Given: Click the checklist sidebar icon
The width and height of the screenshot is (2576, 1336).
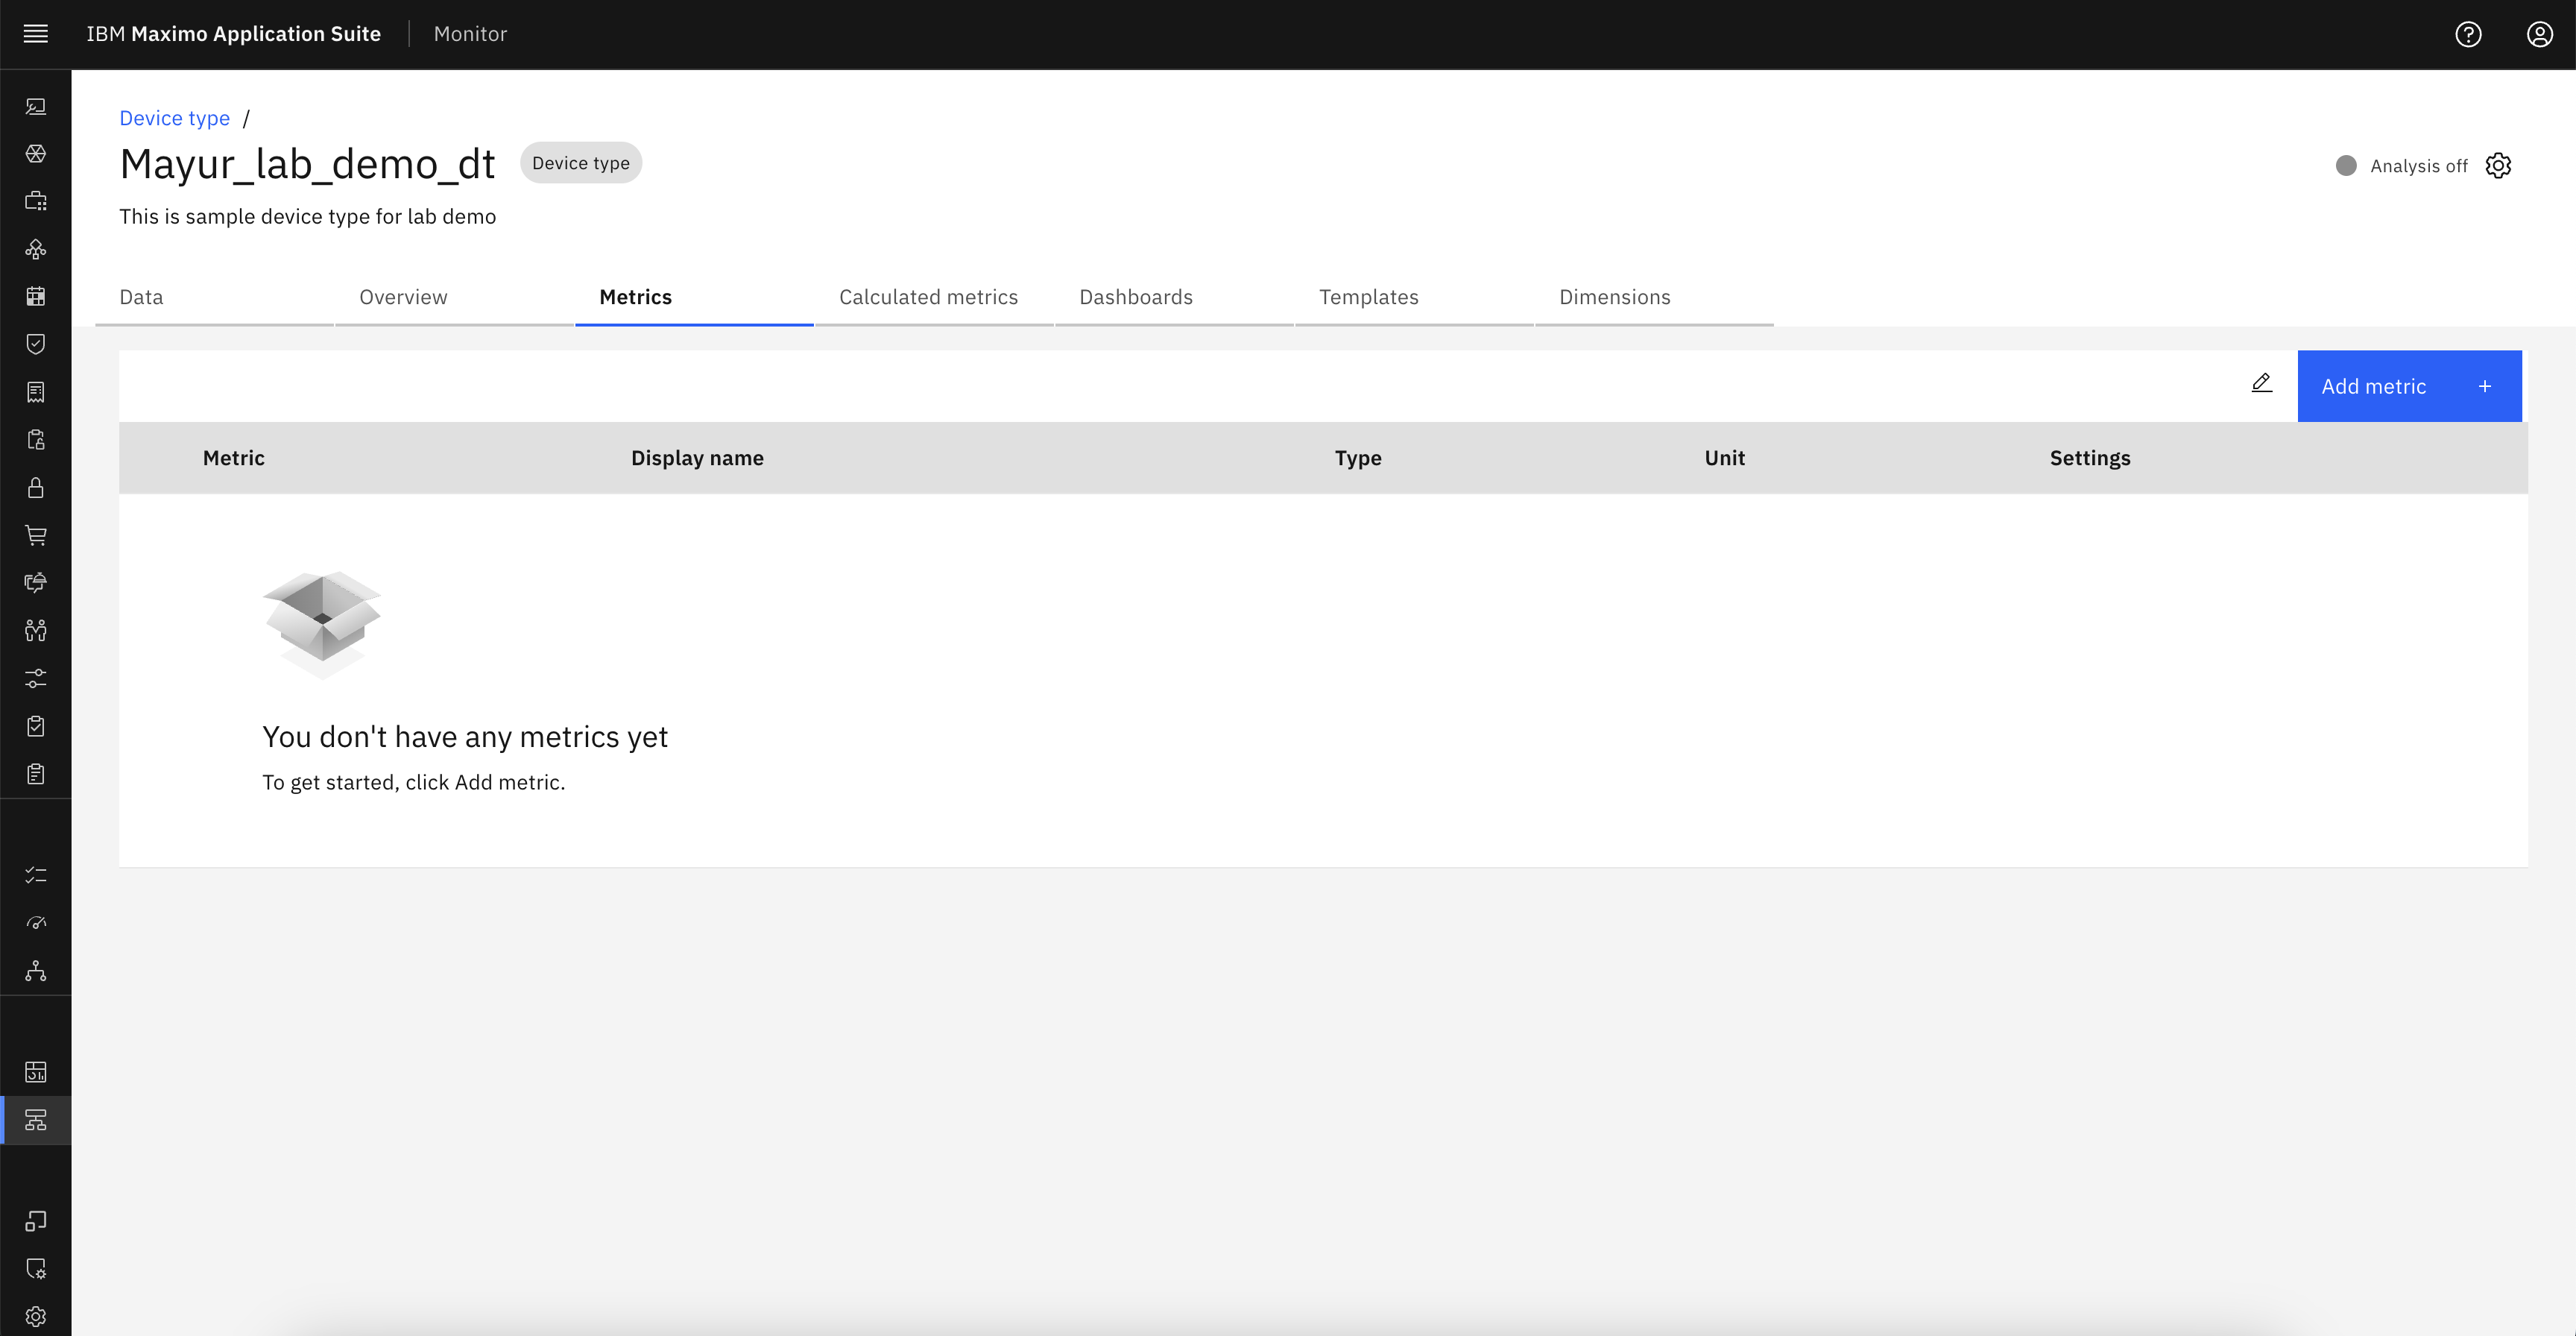Looking at the screenshot, I should click(36, 875).
